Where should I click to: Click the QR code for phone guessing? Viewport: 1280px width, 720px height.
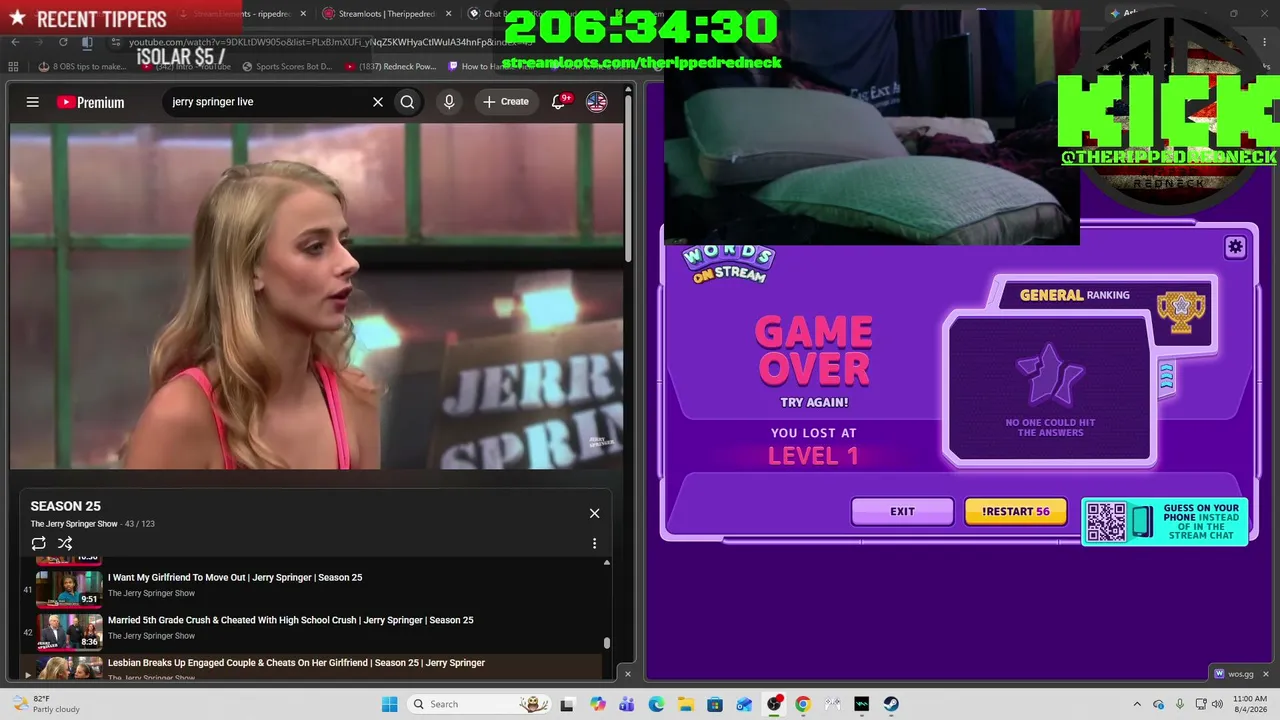coord(1106,522)
